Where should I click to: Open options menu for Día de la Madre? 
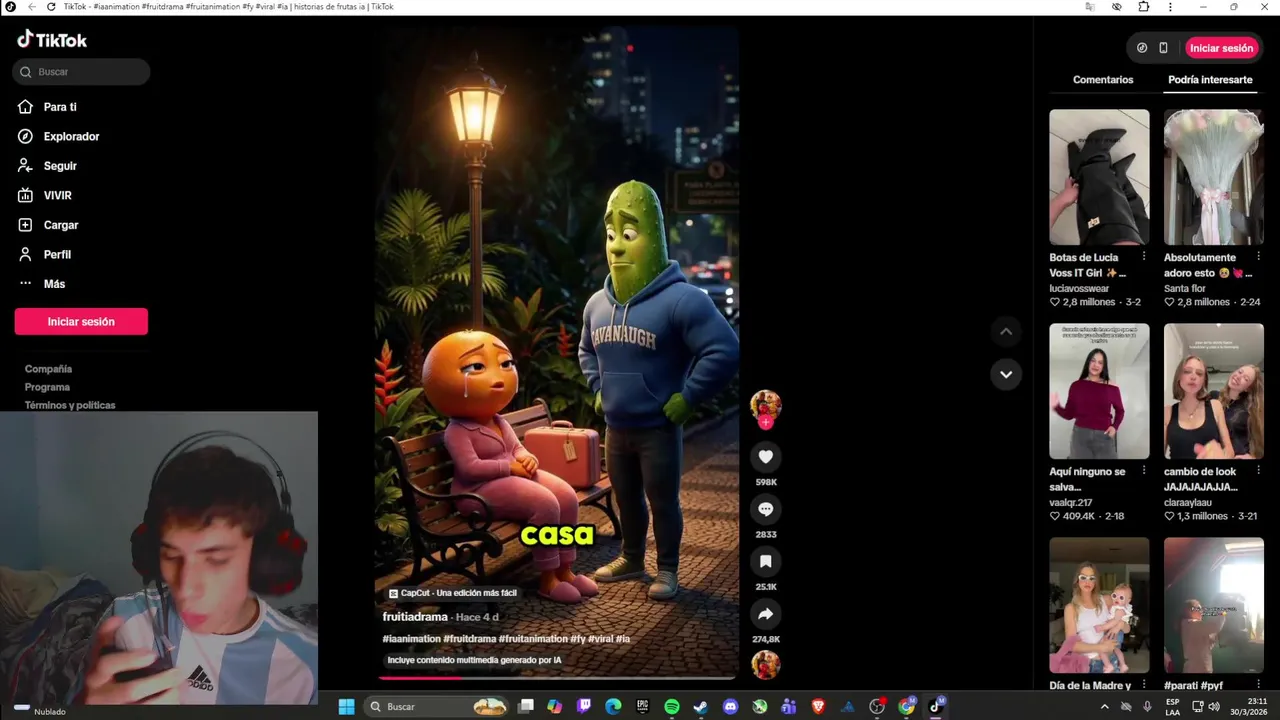(1144, 685)
